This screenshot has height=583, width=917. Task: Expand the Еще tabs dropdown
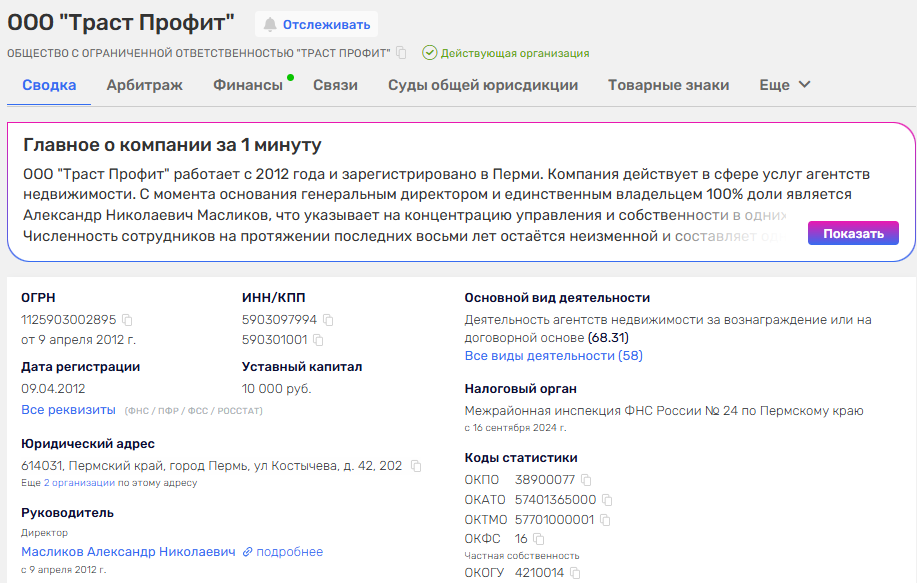[x=785, y=85]
